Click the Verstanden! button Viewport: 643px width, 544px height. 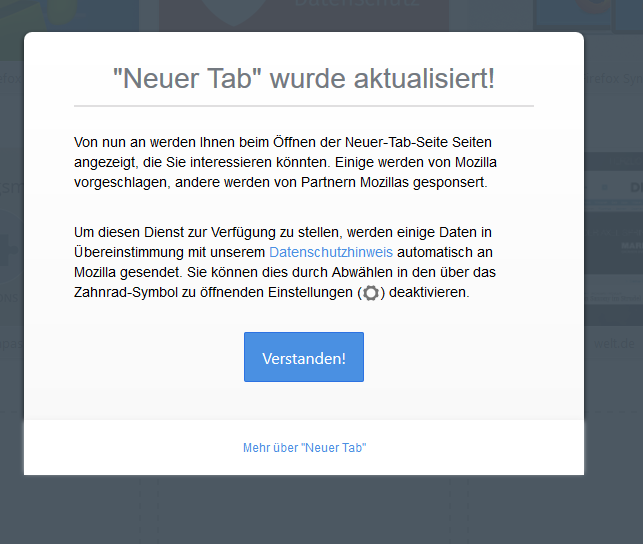coord(304,357)
